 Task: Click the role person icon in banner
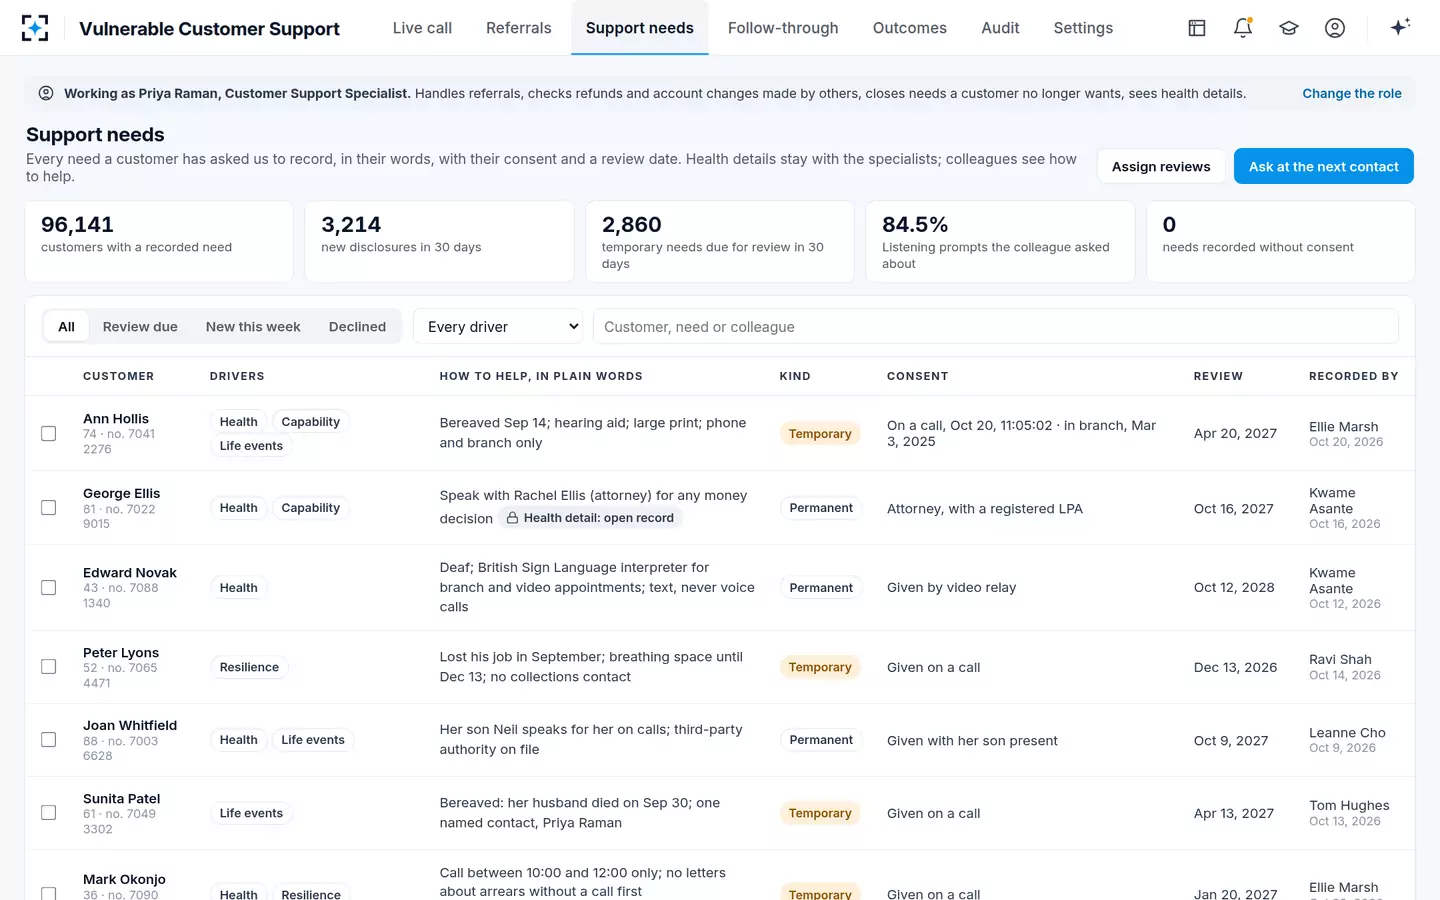click(x=46, y=93)
